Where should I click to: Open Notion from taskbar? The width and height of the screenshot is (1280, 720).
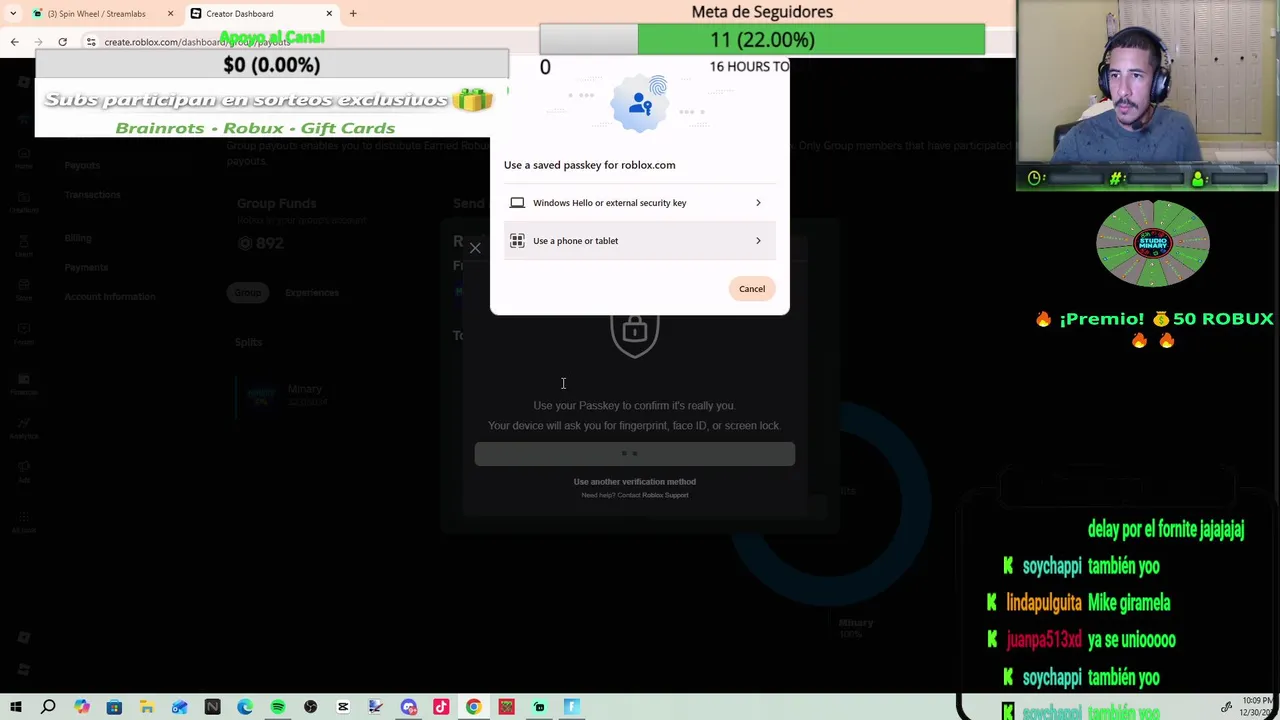212,708
